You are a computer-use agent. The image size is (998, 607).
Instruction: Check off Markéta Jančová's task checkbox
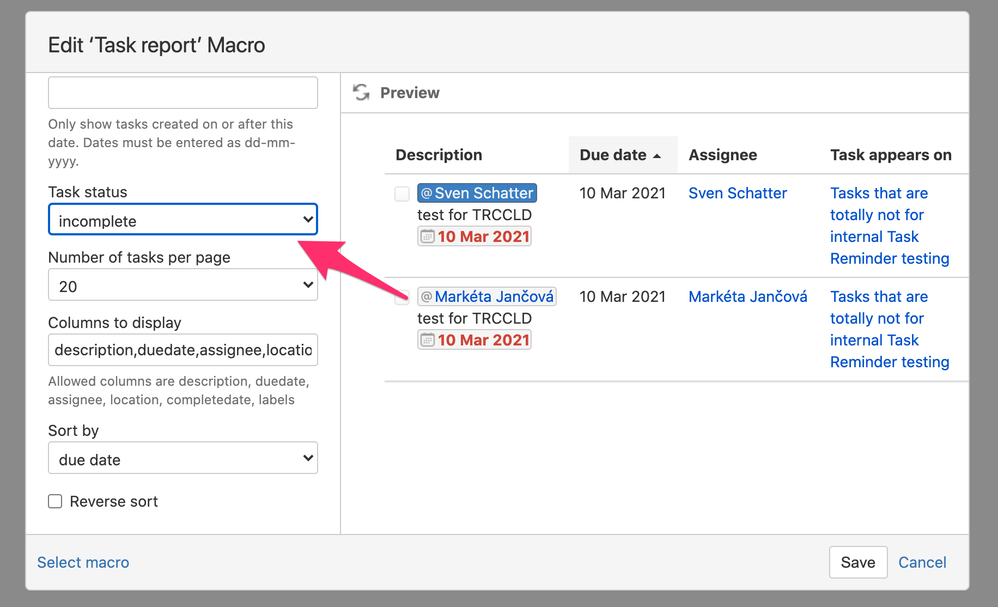(x=402, y=297)
